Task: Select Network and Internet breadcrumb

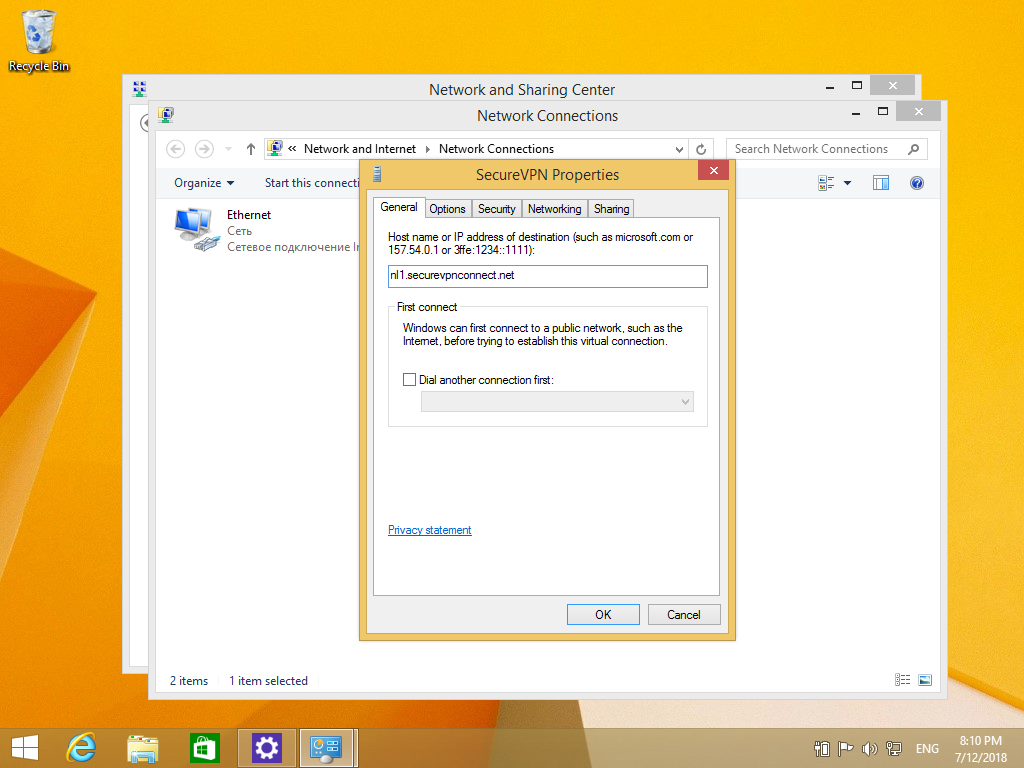Action: (360, 149)
